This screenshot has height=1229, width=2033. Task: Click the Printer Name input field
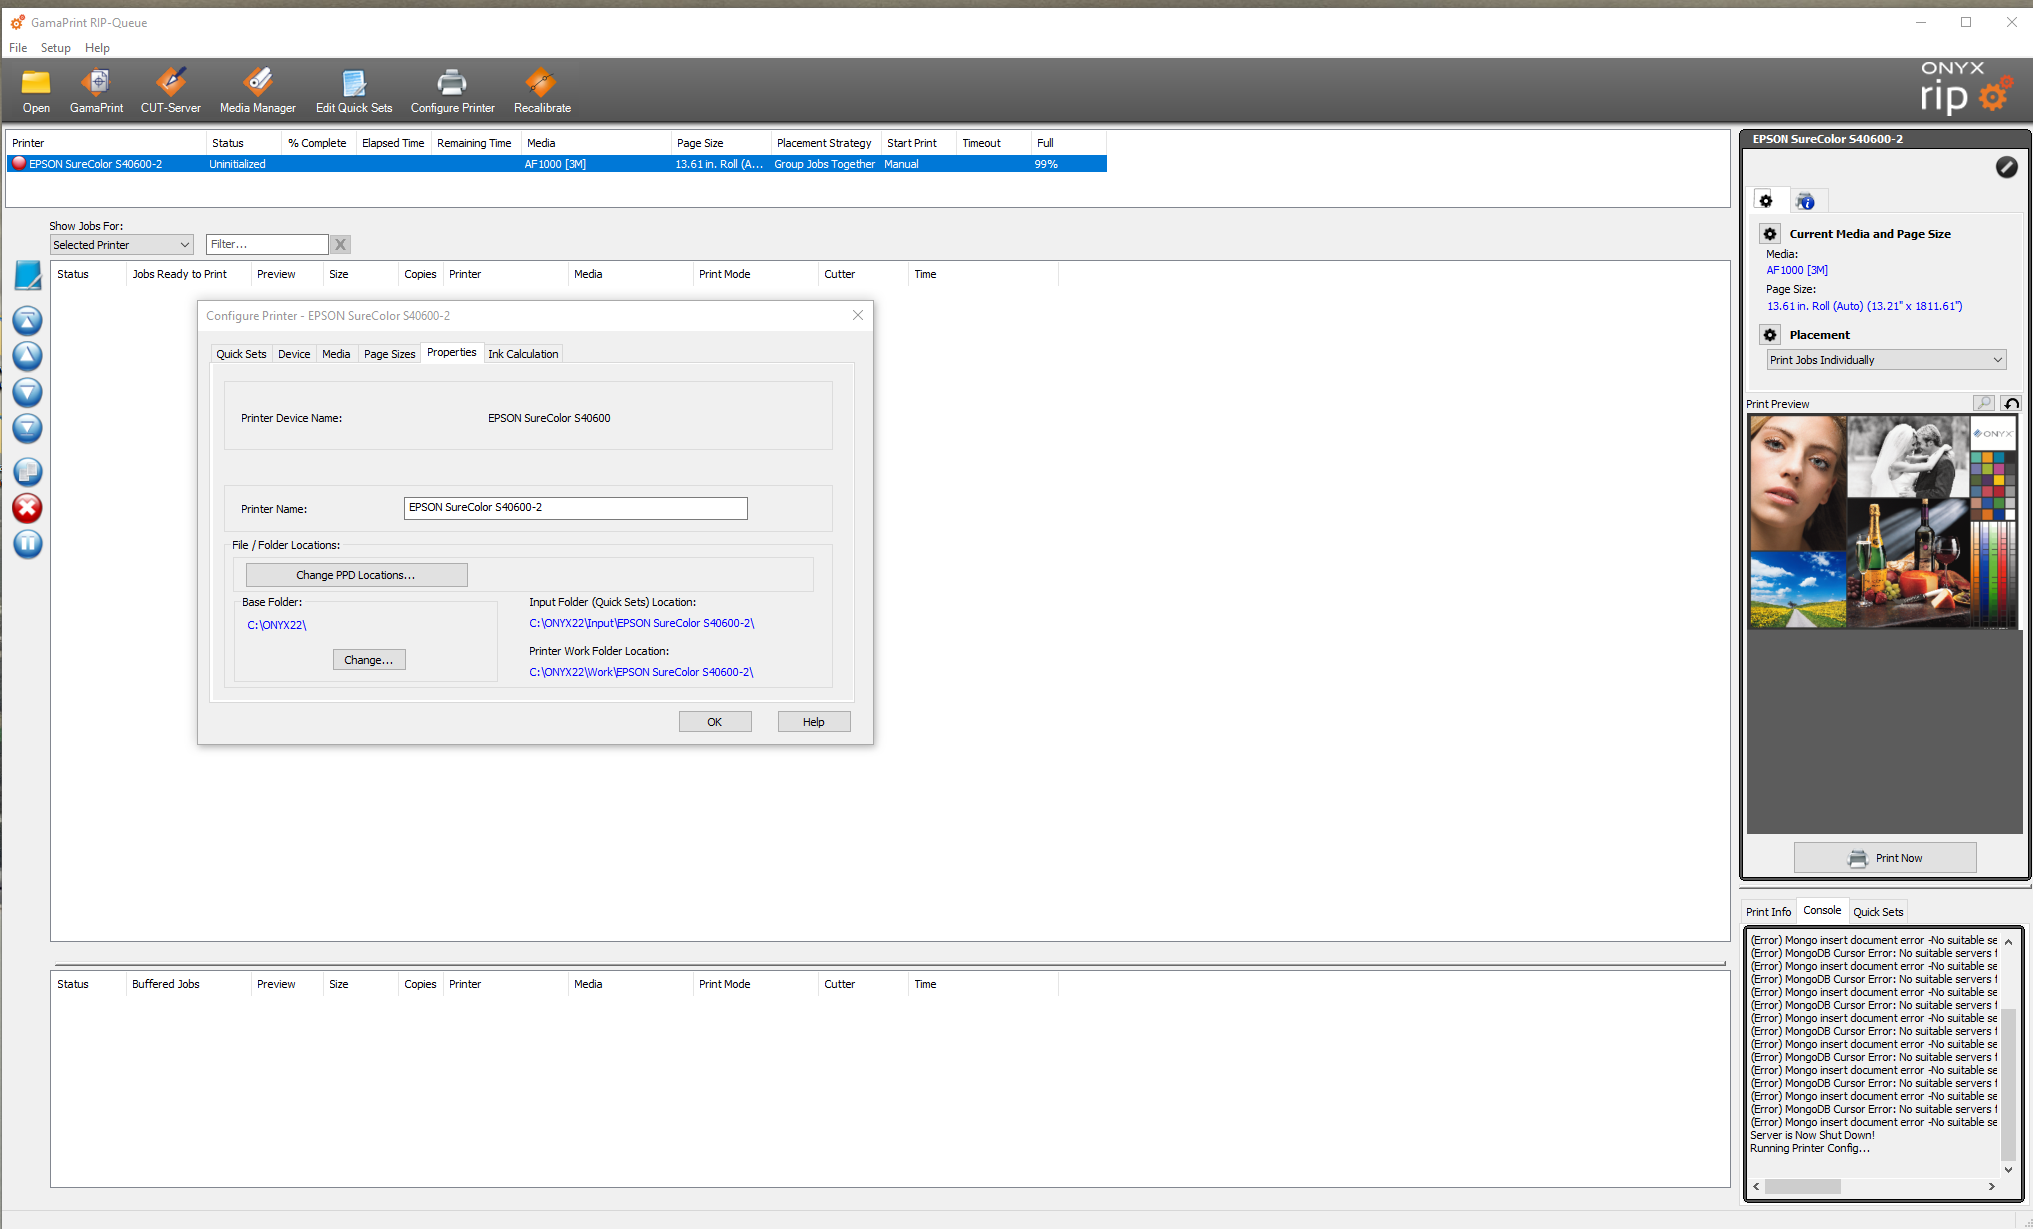[575, 508]
